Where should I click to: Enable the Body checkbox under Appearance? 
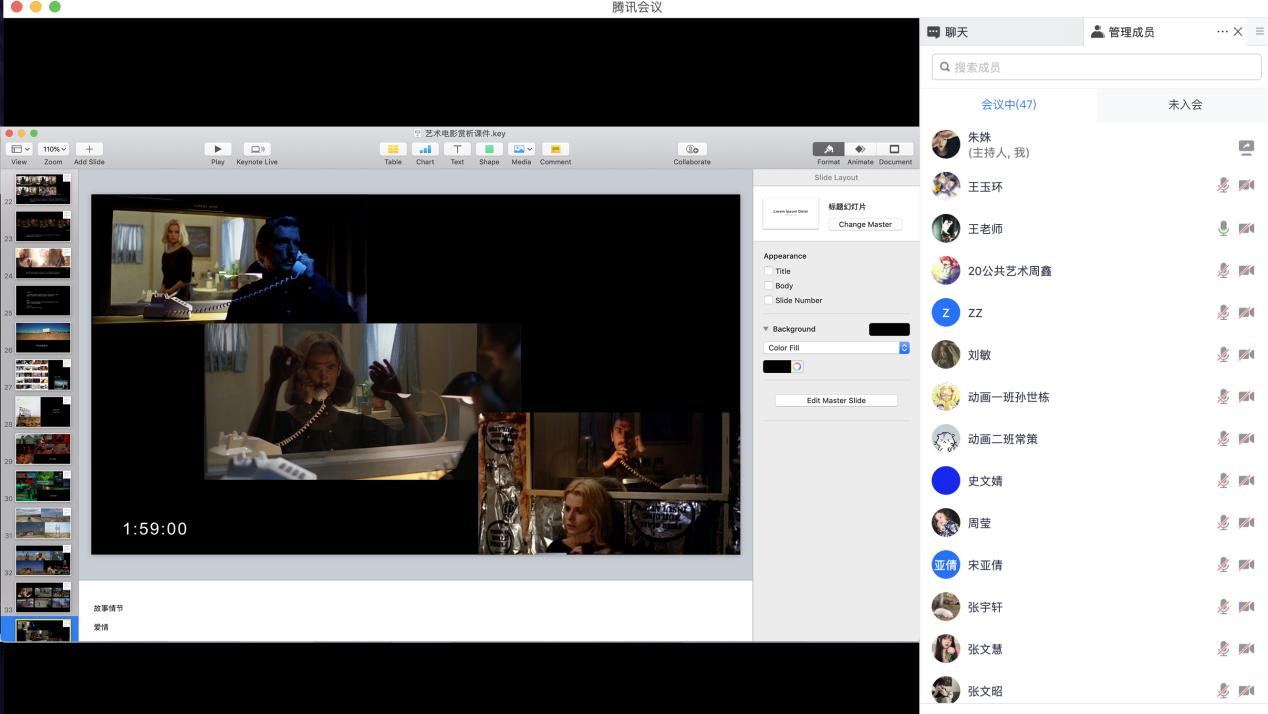768,286
